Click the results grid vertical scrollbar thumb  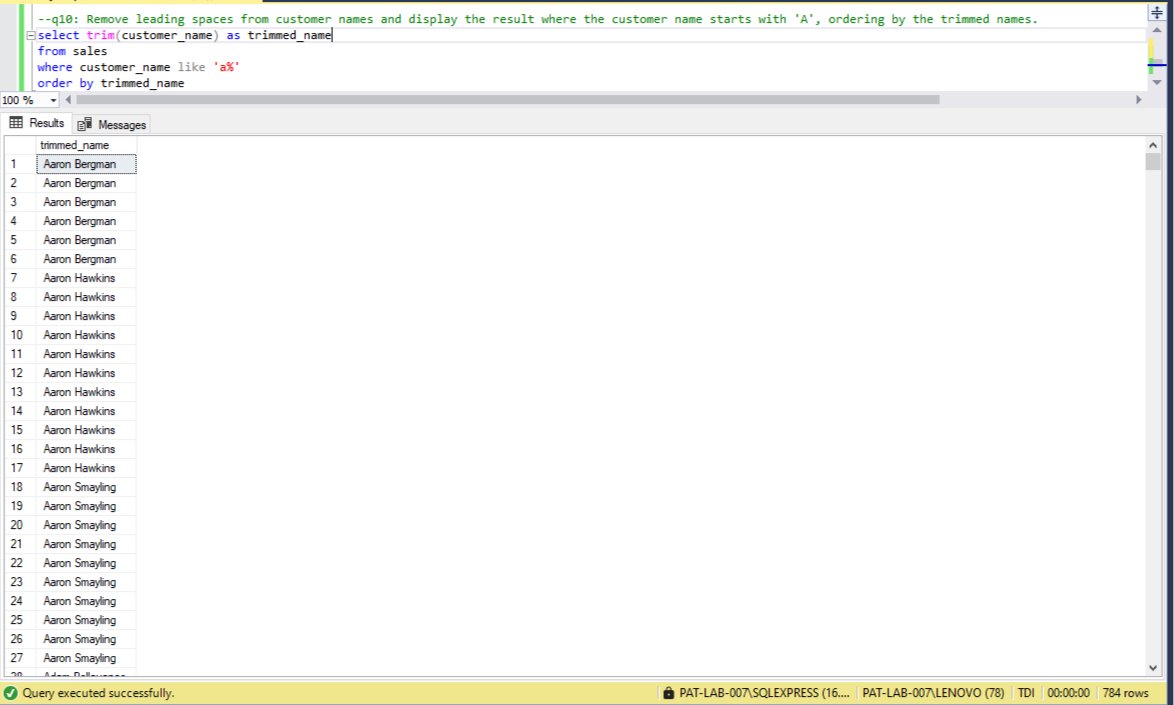1153,162
